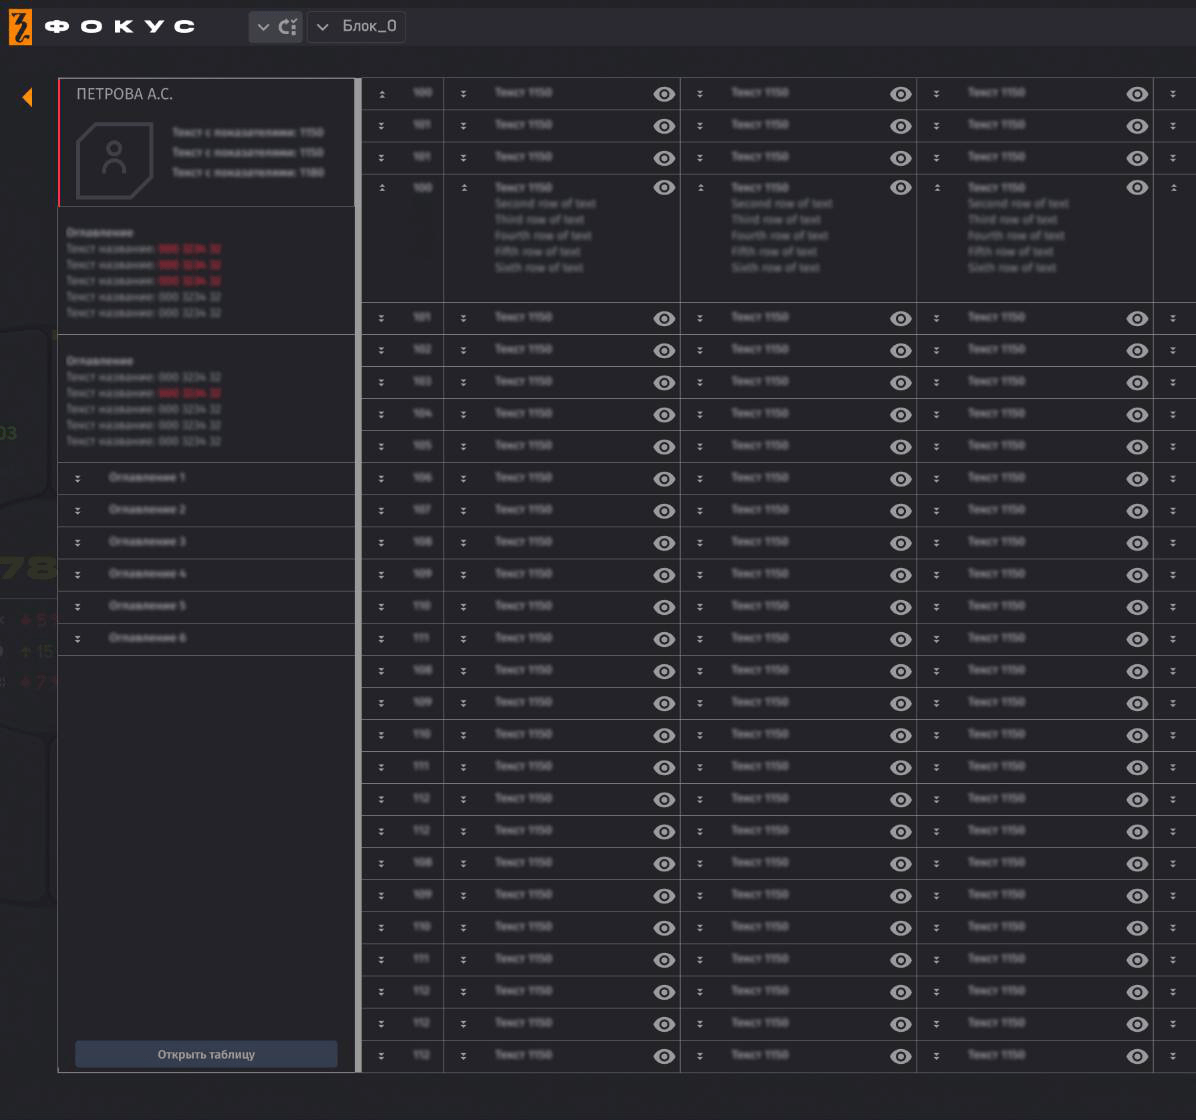Select the number cell 107
1196x1120 pixels.
click(422, 510)
